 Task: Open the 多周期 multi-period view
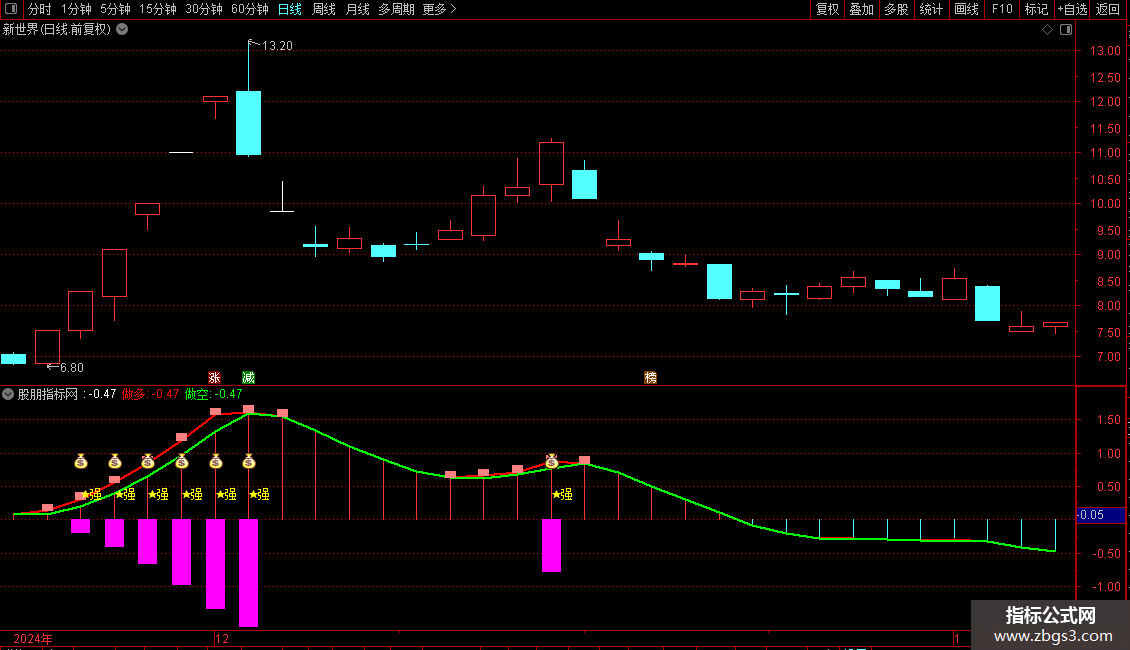[396, 9]
